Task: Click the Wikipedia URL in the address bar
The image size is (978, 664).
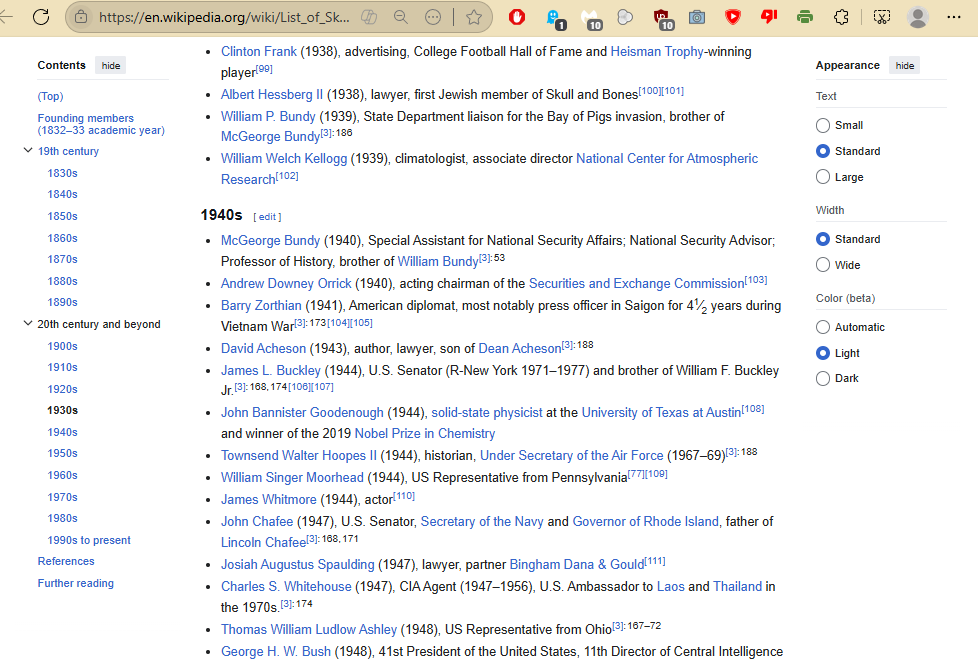Action: coord(224,17)
